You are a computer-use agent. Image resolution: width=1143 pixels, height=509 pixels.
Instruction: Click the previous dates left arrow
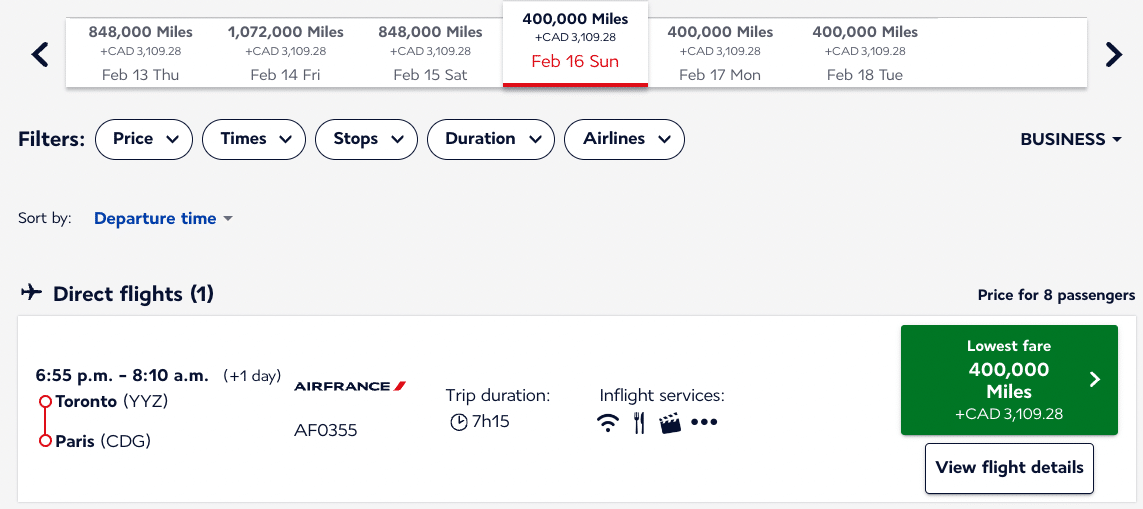tap(40, 54)
